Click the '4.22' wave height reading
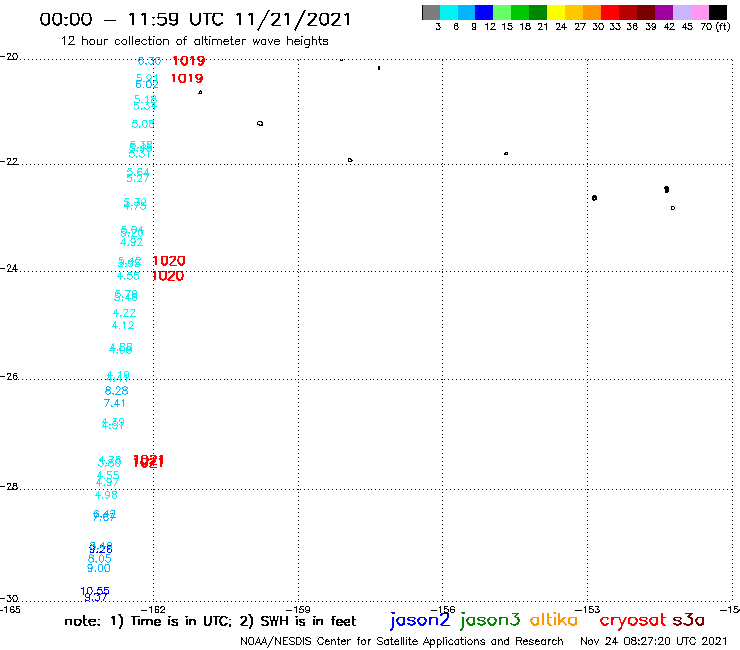 point(124,313)
